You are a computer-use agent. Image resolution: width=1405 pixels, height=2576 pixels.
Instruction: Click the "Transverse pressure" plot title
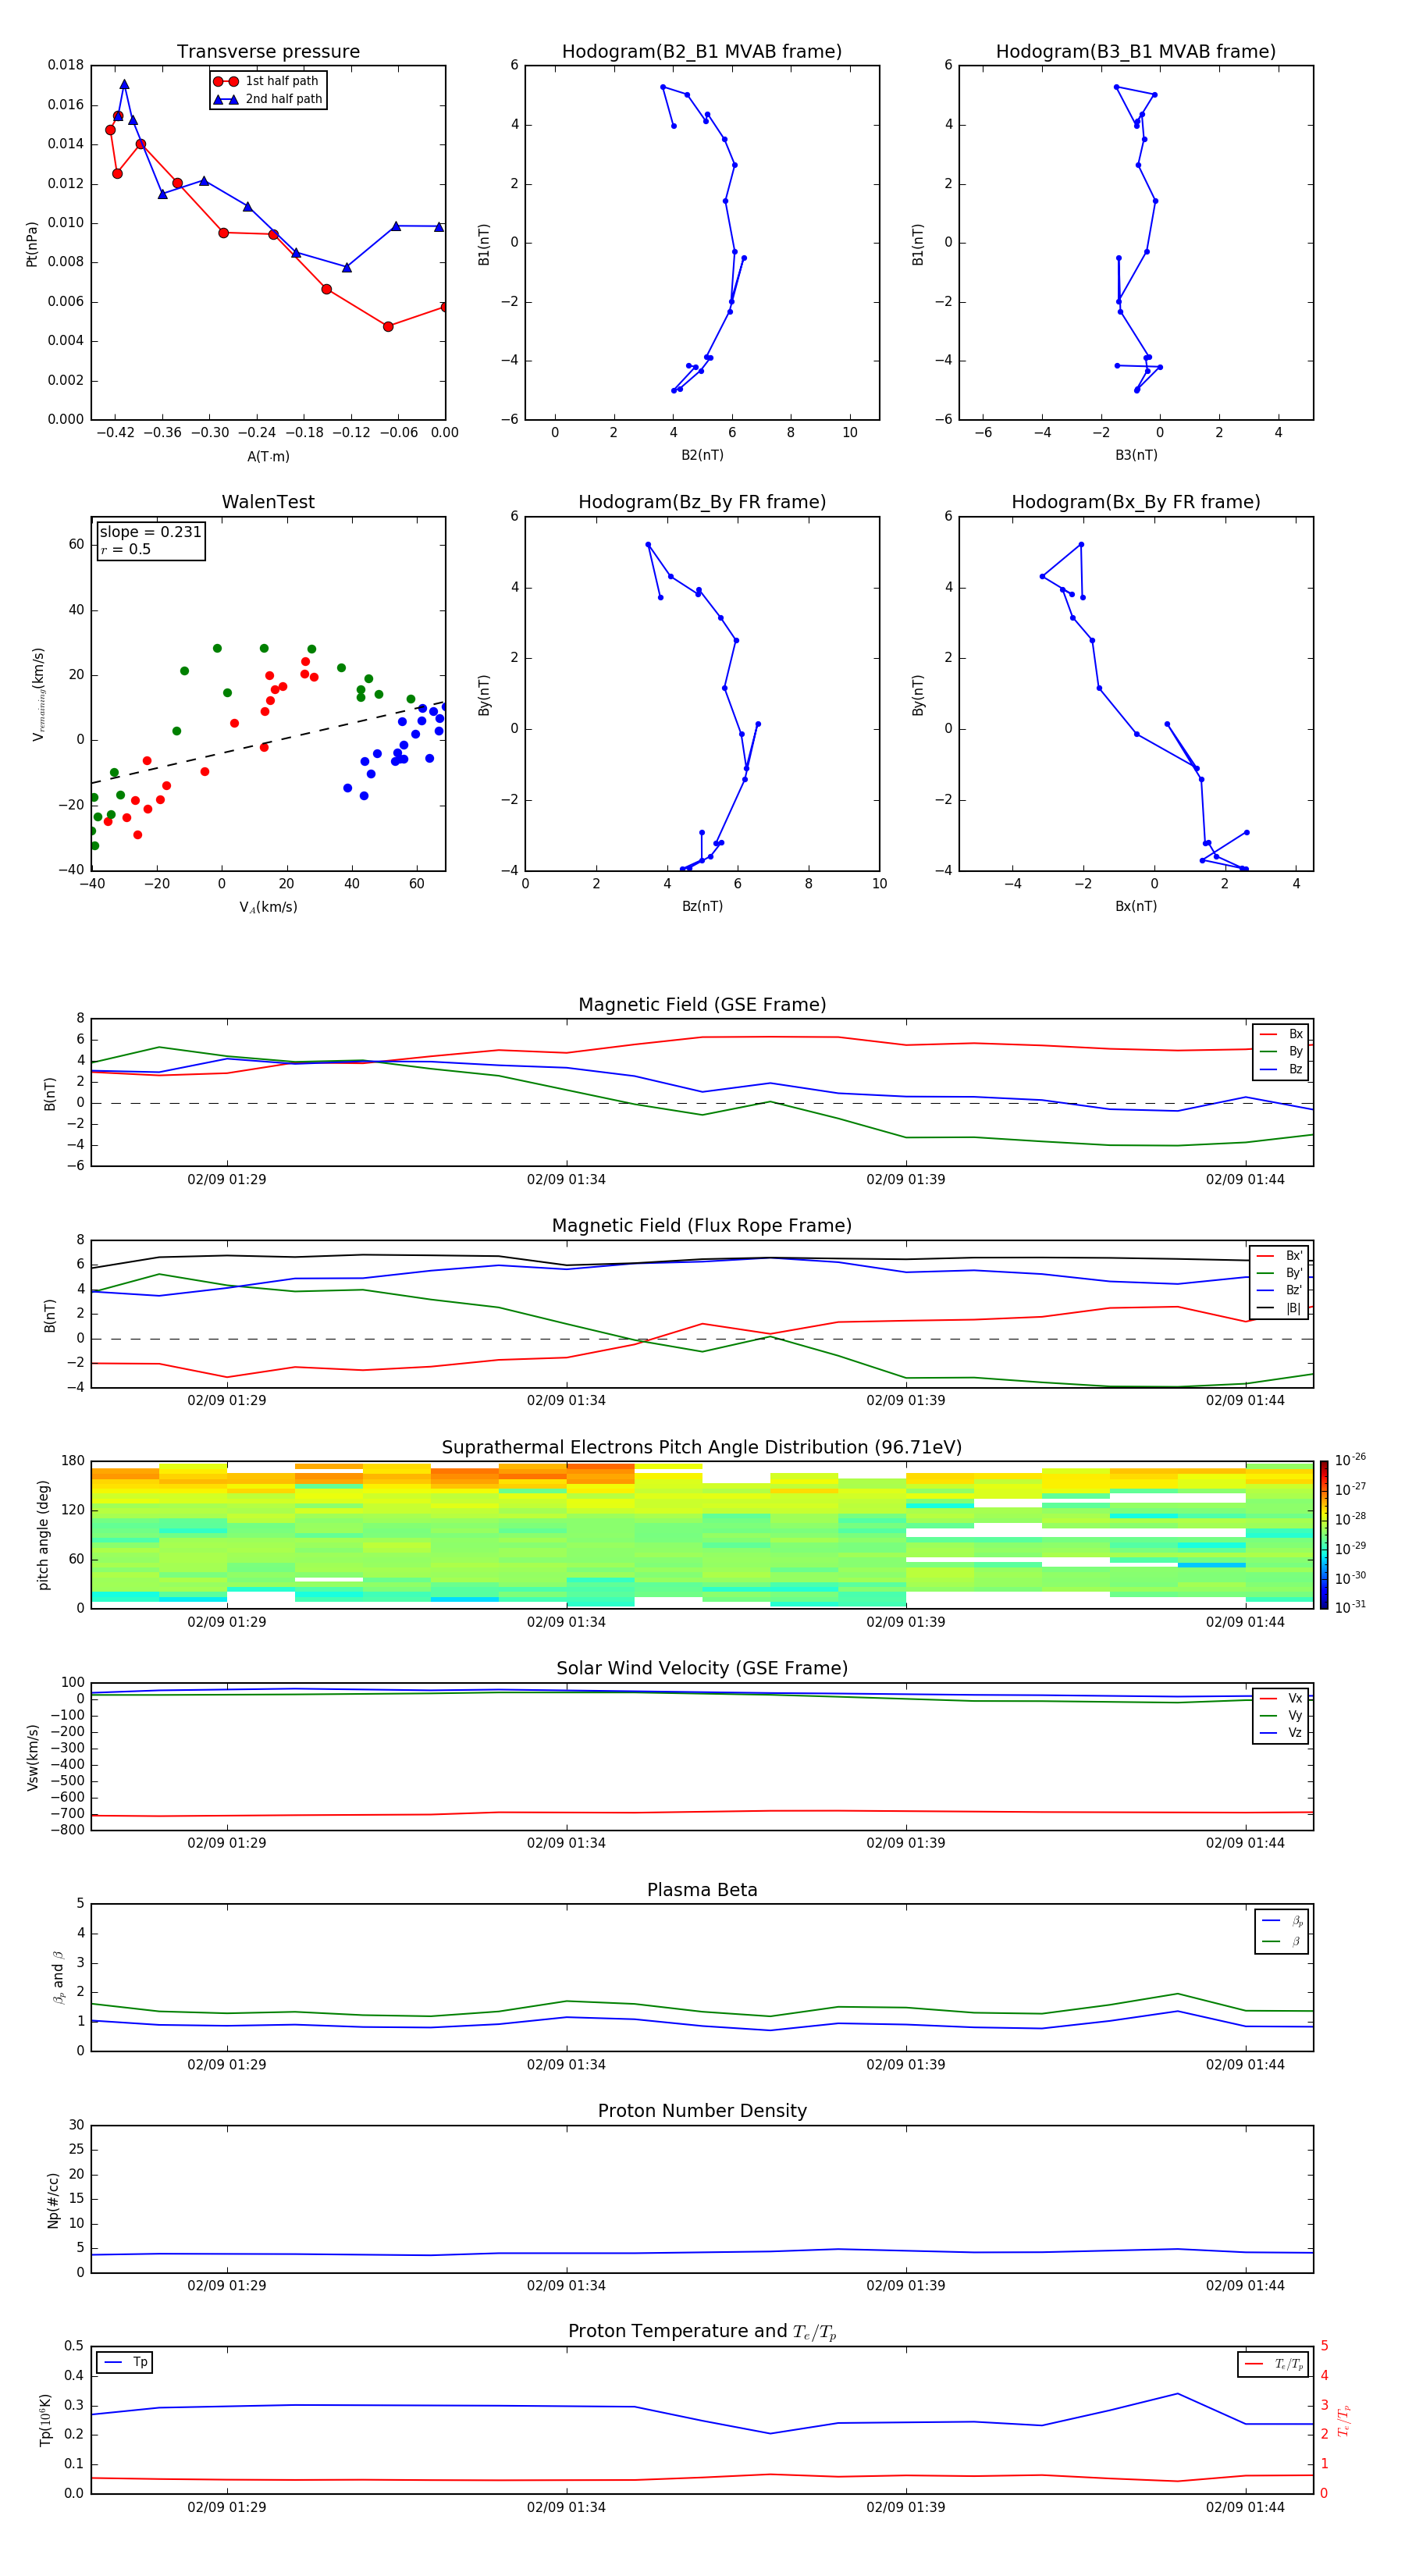tap(268, 51)
